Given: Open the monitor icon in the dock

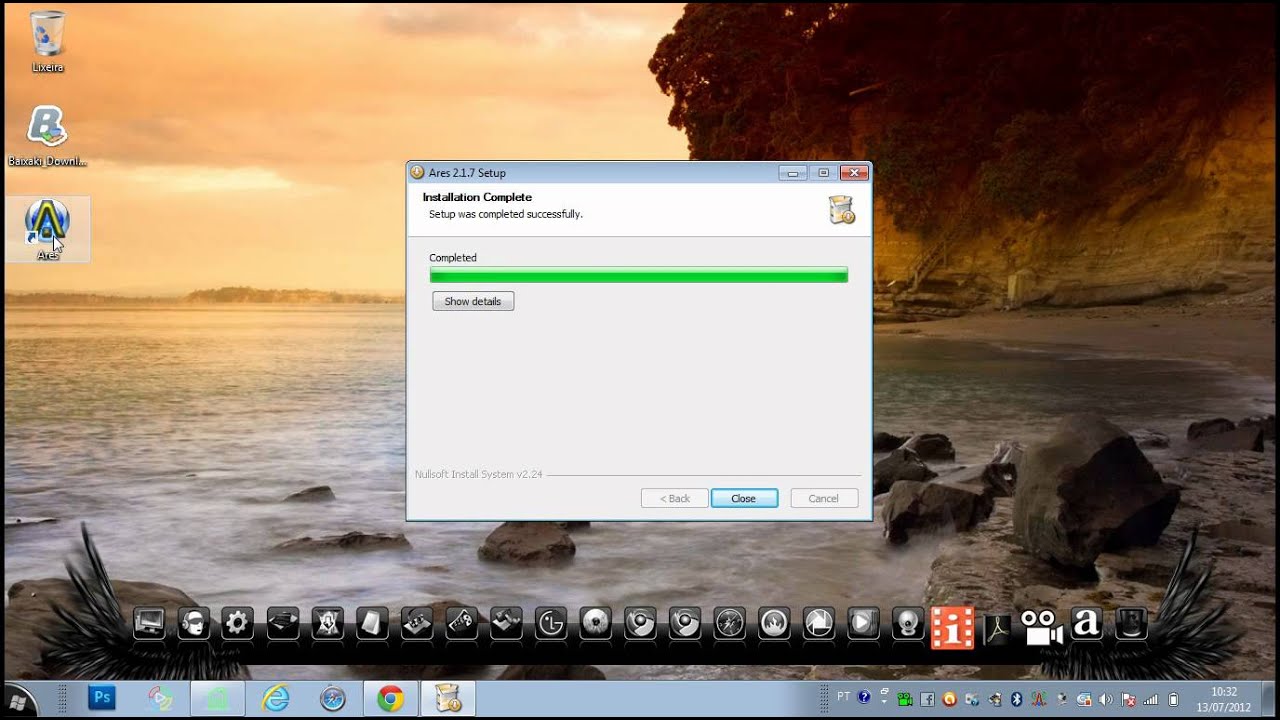Looking at the screenshot, I should (149, 624).
